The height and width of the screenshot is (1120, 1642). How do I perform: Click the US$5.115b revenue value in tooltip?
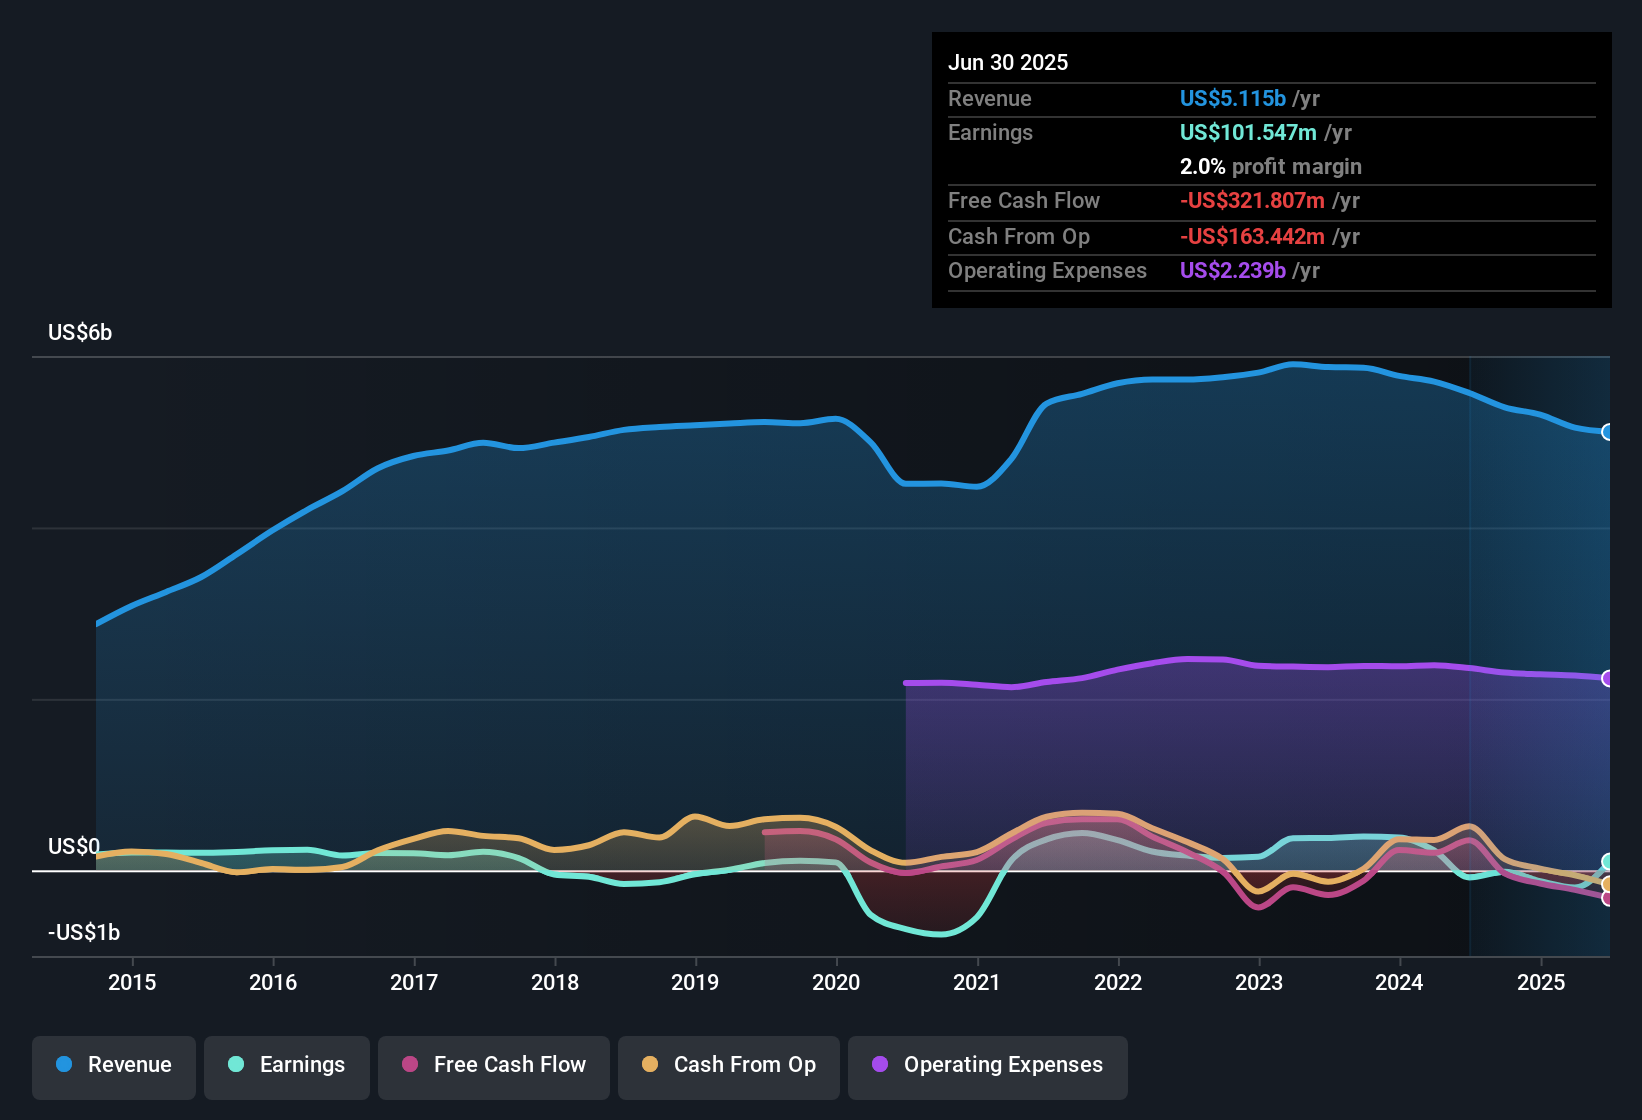pos(1233,98)
